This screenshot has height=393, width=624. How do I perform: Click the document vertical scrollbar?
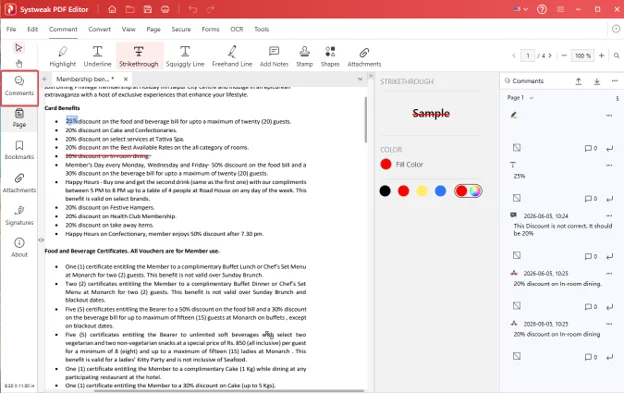click(x=365, y=119)
